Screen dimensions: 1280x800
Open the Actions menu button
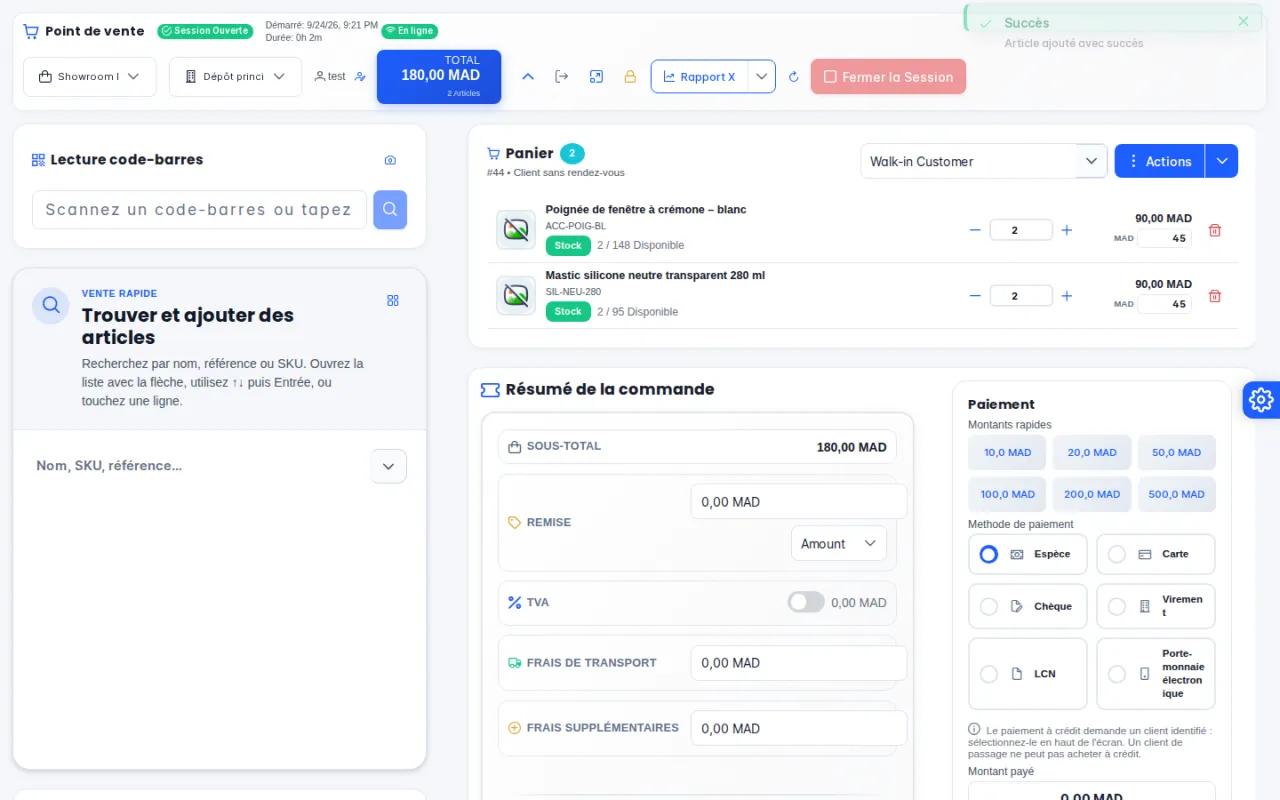[1160, 161]
